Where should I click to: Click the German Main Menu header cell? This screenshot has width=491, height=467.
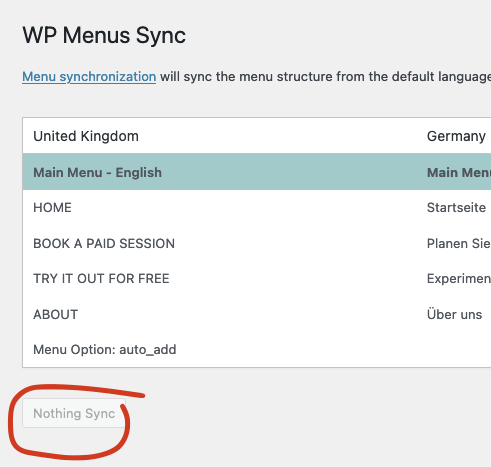(459, 172)
